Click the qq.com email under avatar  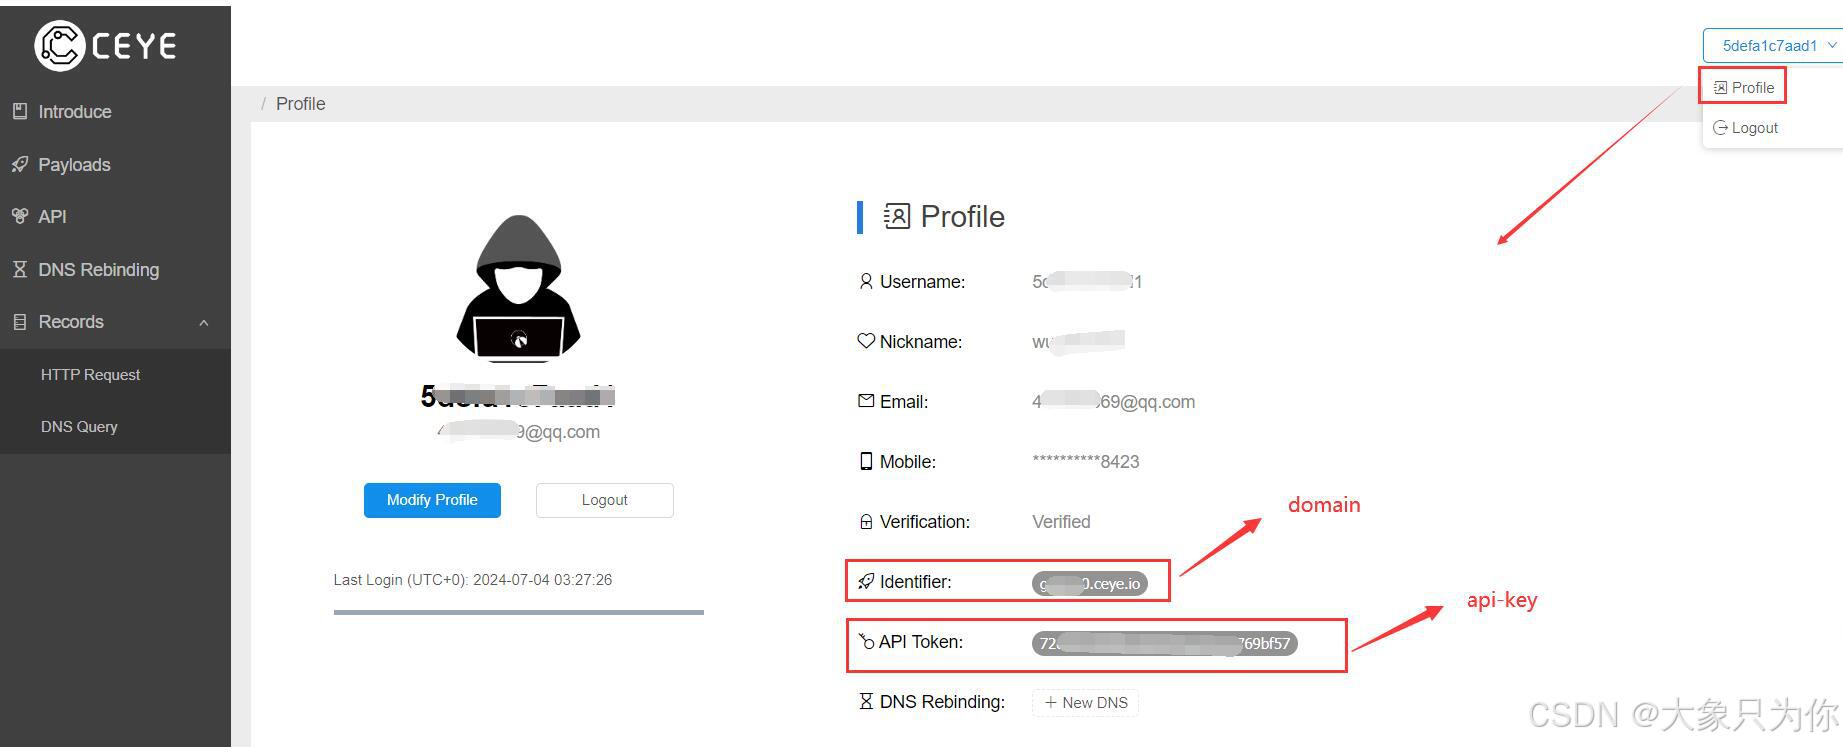tap(519, 432)
